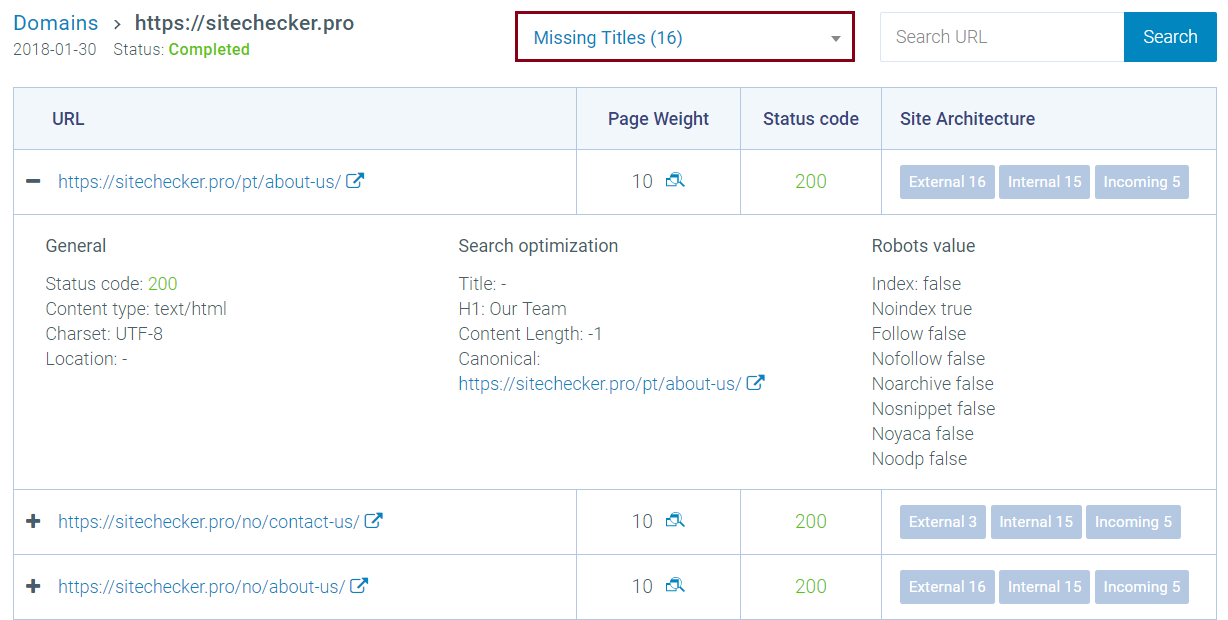Image resolution: width=1228 pixels, height=620 pixels.
Task: Click Incoming 5 badge in no/about-us row
Action: (1141, 587)
